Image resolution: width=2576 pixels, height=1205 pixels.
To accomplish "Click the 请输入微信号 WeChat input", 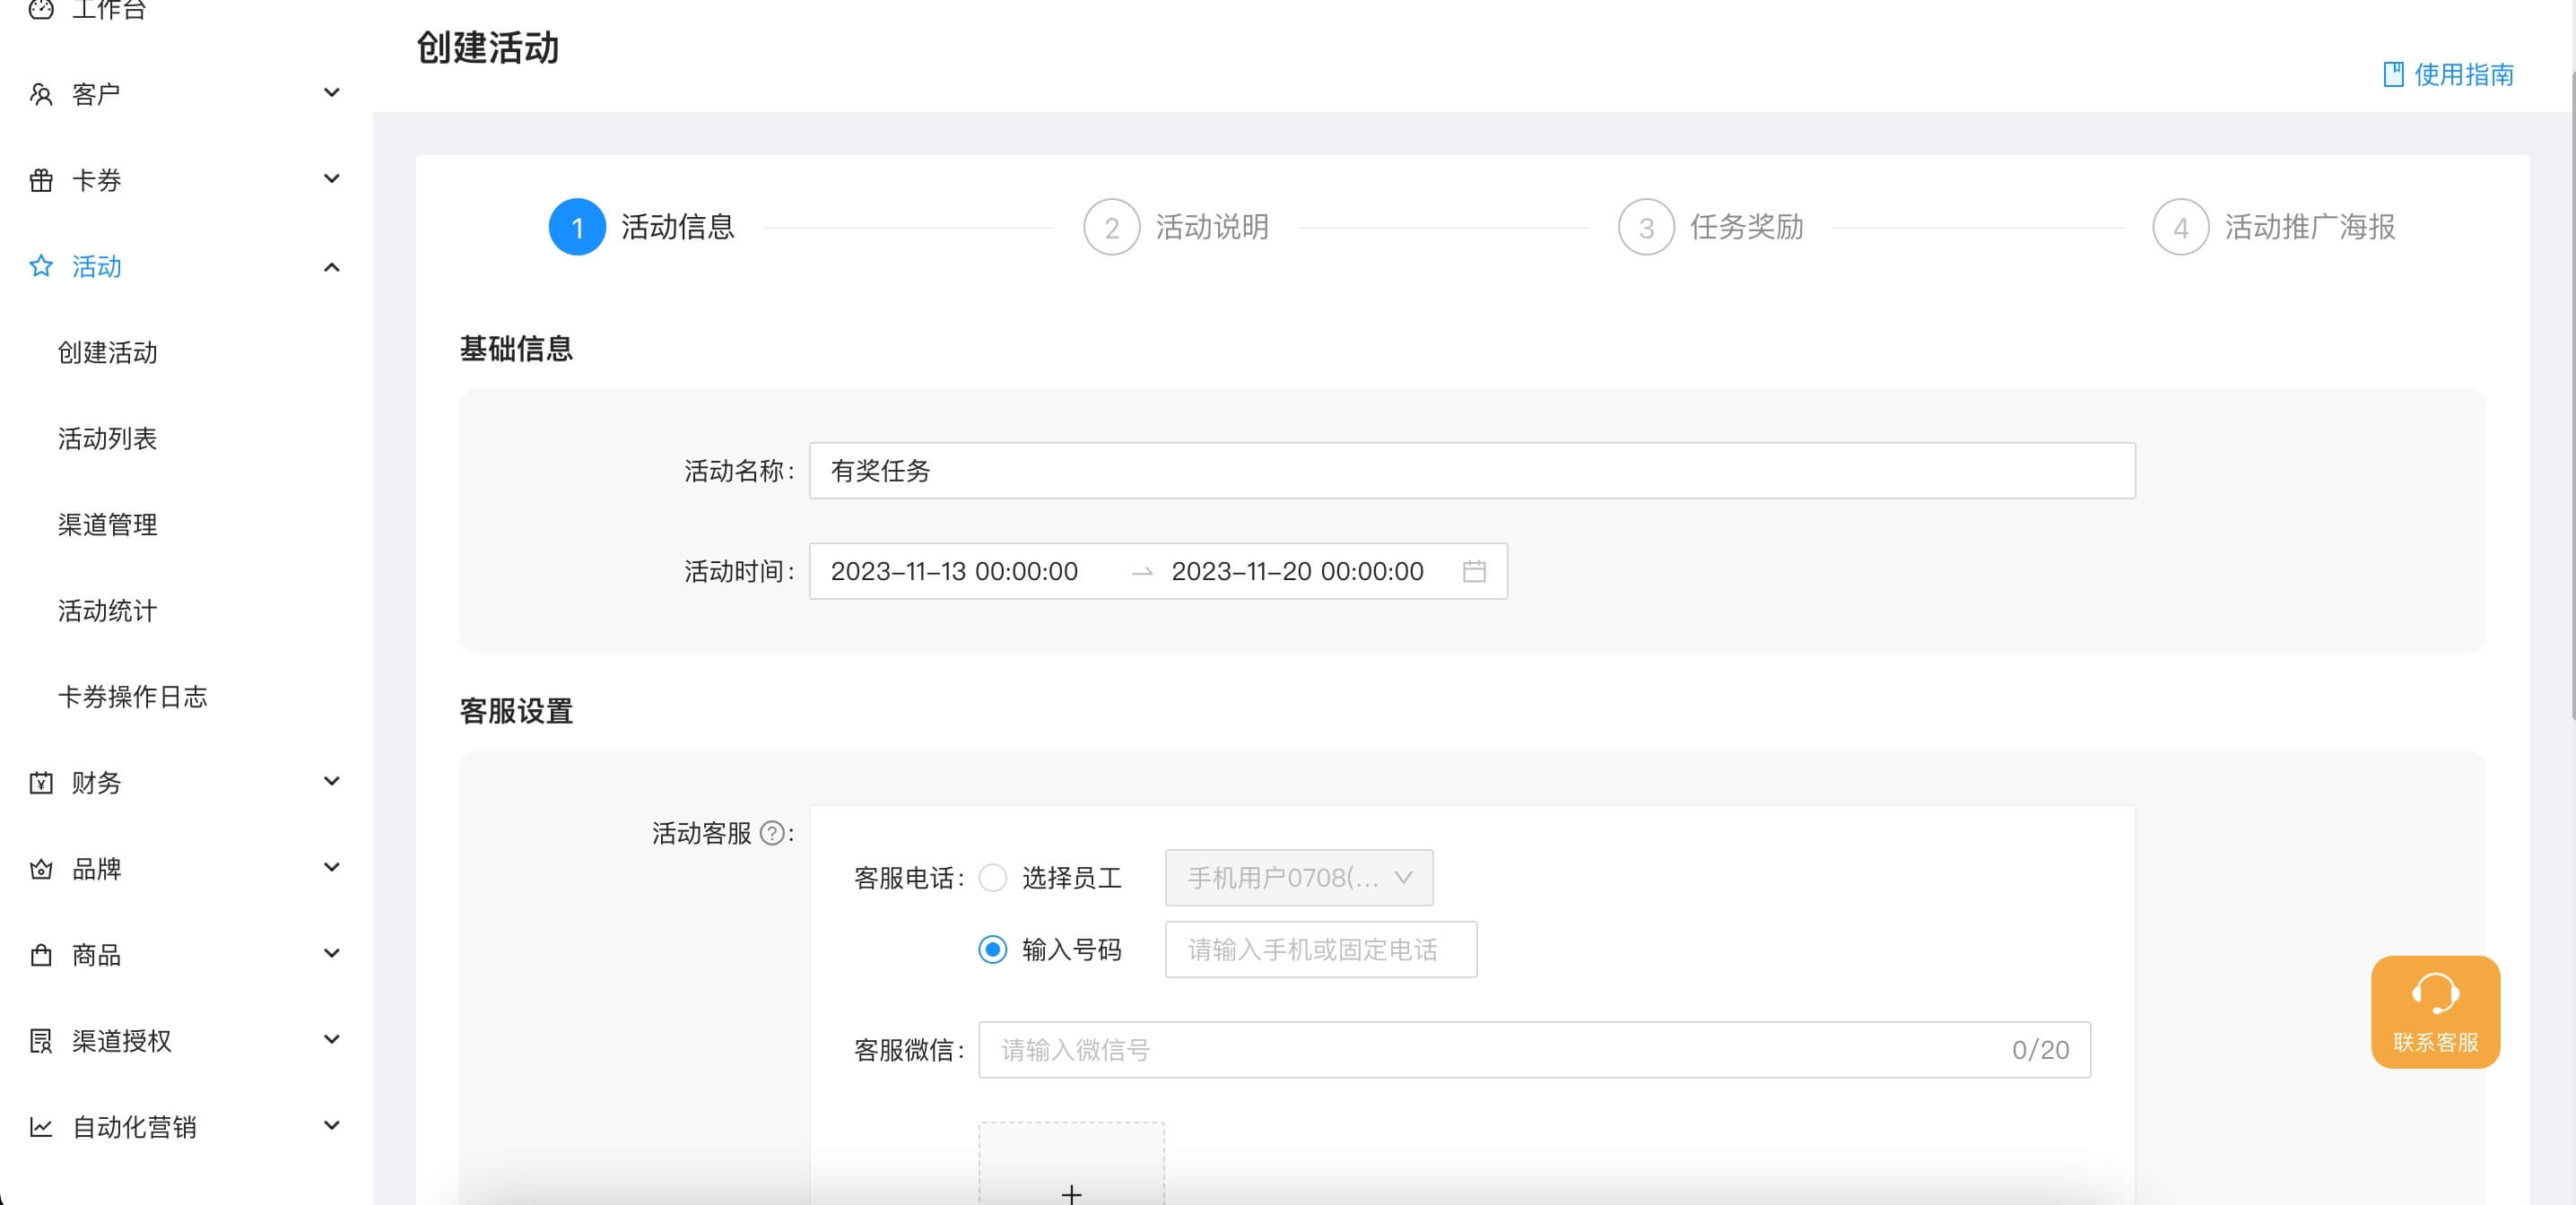I will click(1534, 1050).
